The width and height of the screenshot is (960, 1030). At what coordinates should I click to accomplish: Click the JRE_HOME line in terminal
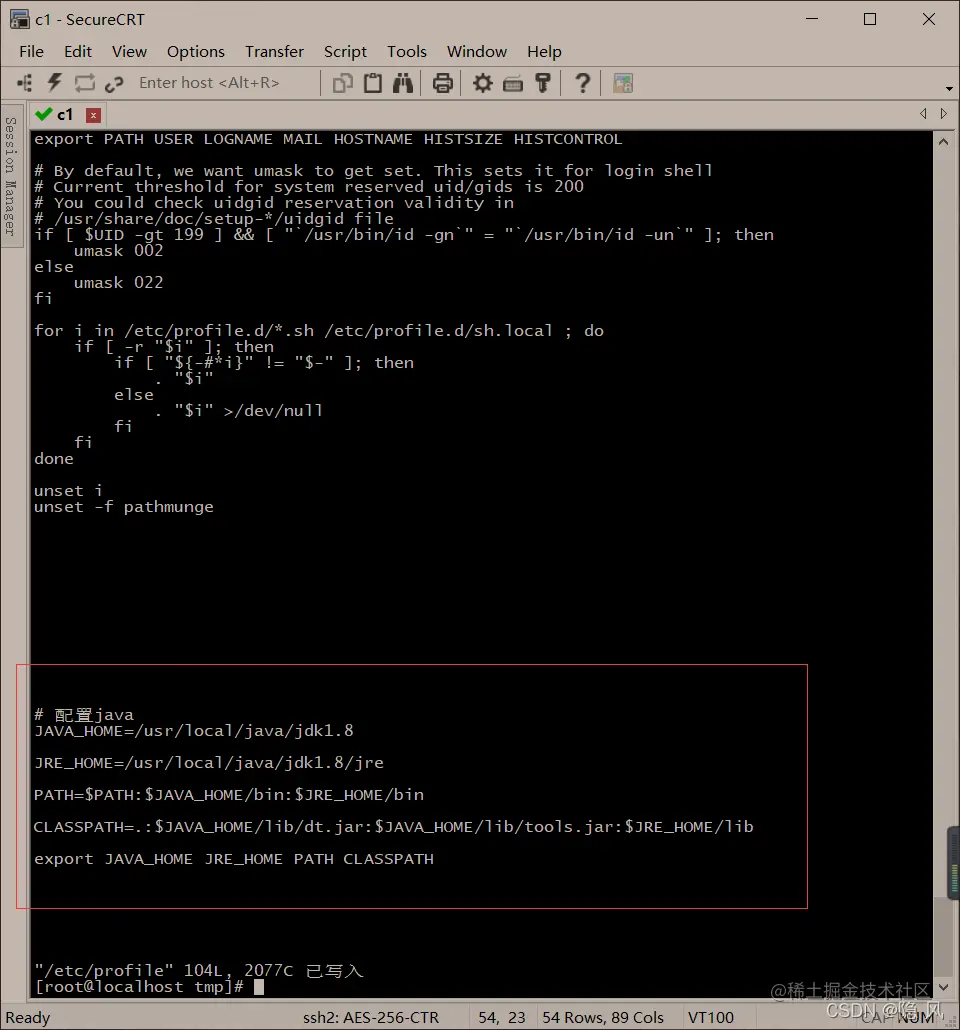point(209,763)
